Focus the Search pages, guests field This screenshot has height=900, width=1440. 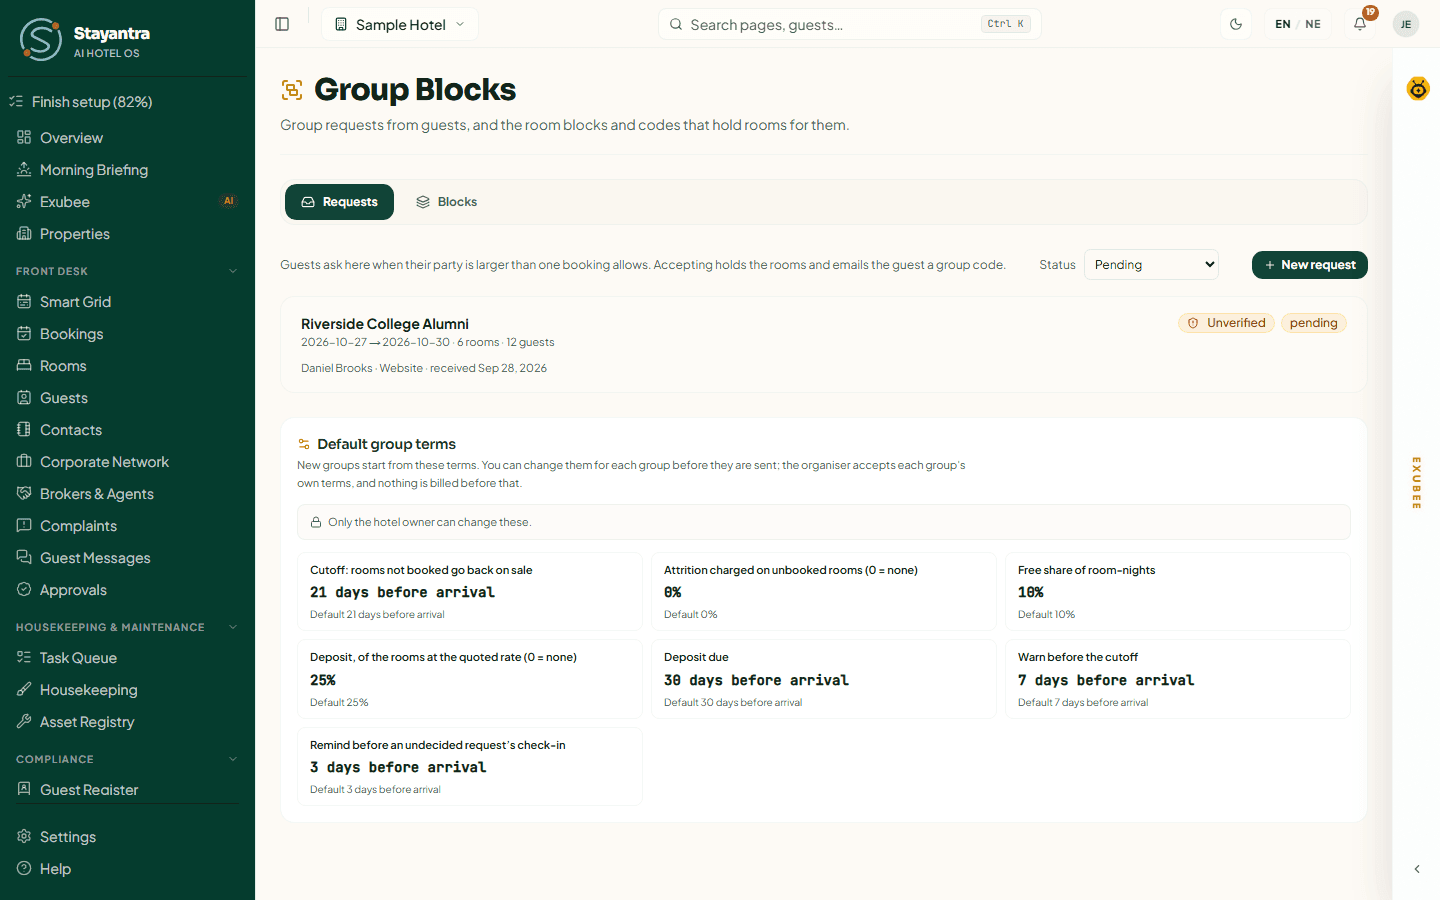tap(850, 24)
